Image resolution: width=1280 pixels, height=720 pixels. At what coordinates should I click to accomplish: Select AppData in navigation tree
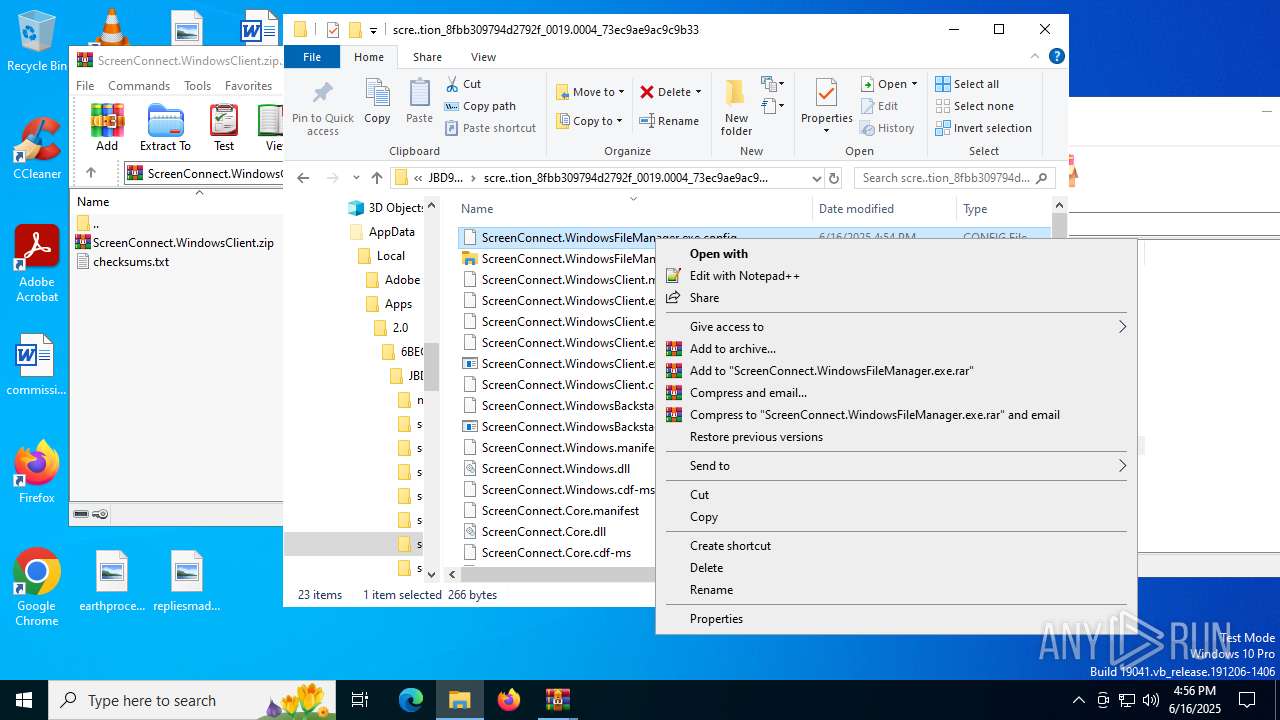[392, 232]
